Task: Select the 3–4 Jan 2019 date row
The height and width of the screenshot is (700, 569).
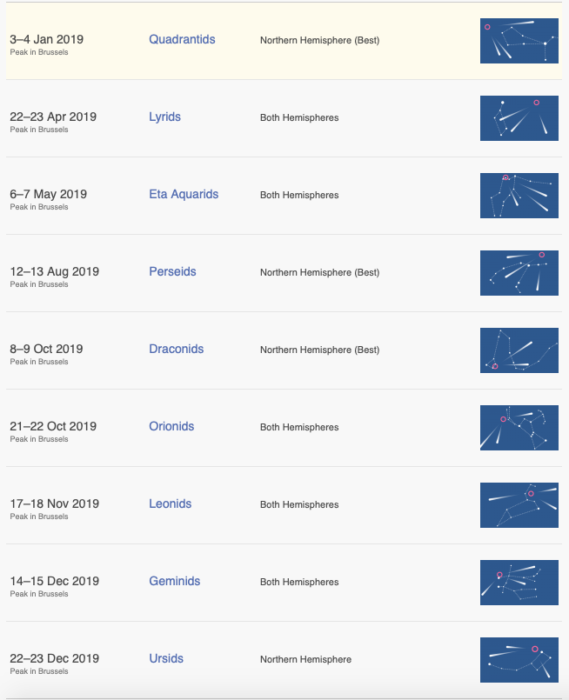Action: click(x=284, y=41)
